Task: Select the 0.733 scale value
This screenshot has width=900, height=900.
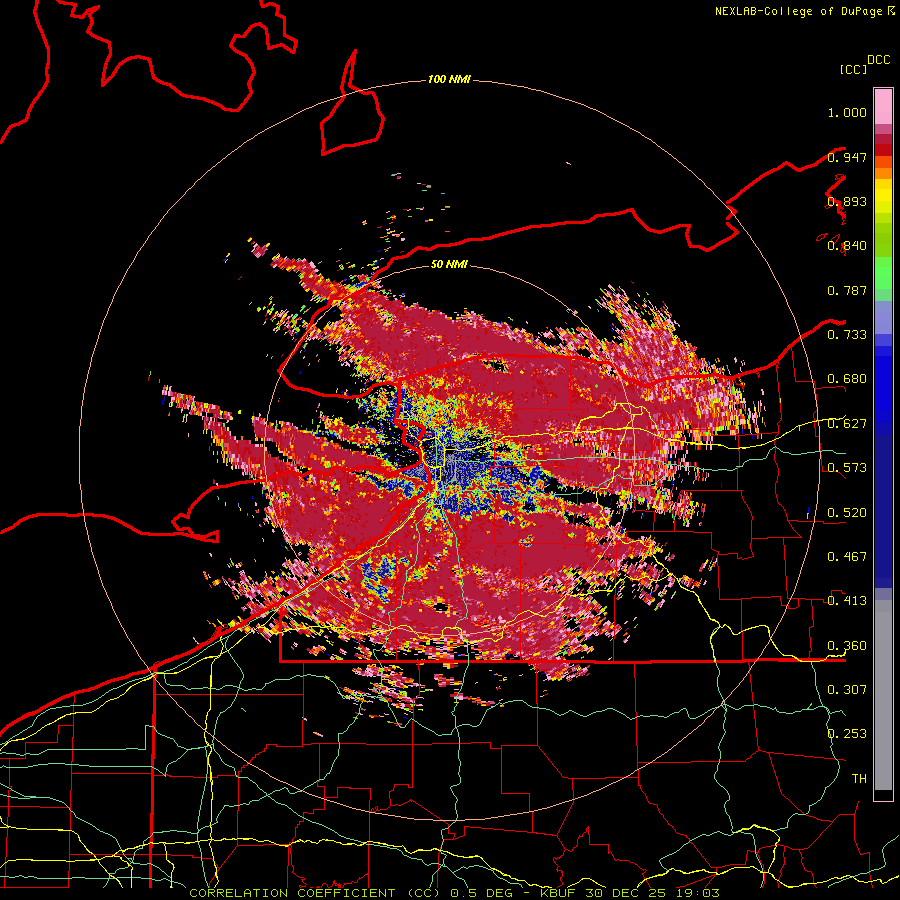Action: tap(847, 334)
